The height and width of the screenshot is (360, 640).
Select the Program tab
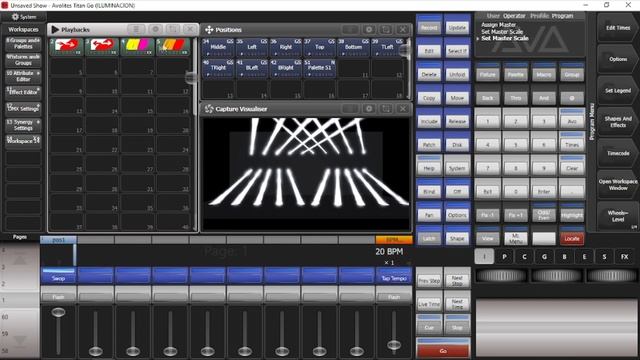click(562, 16)
